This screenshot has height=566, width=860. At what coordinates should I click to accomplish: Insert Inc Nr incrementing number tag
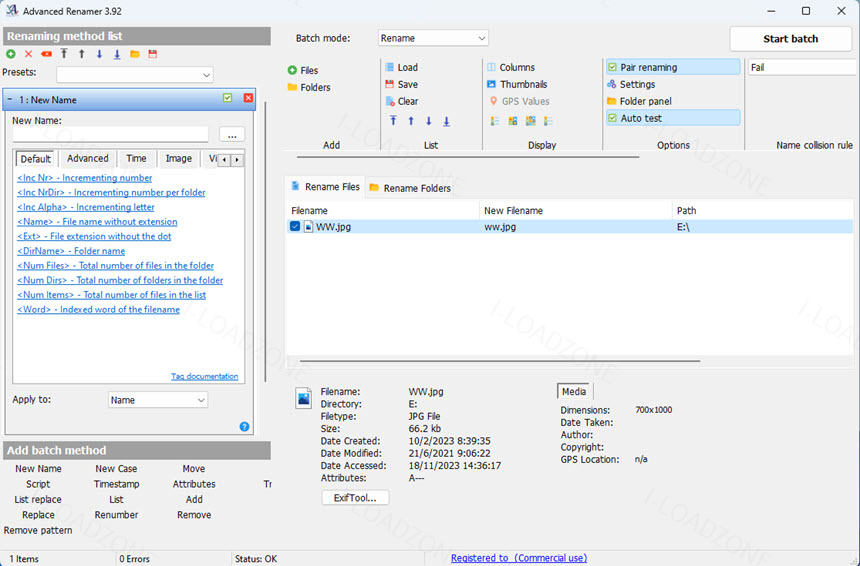click(x=84, y=178)
